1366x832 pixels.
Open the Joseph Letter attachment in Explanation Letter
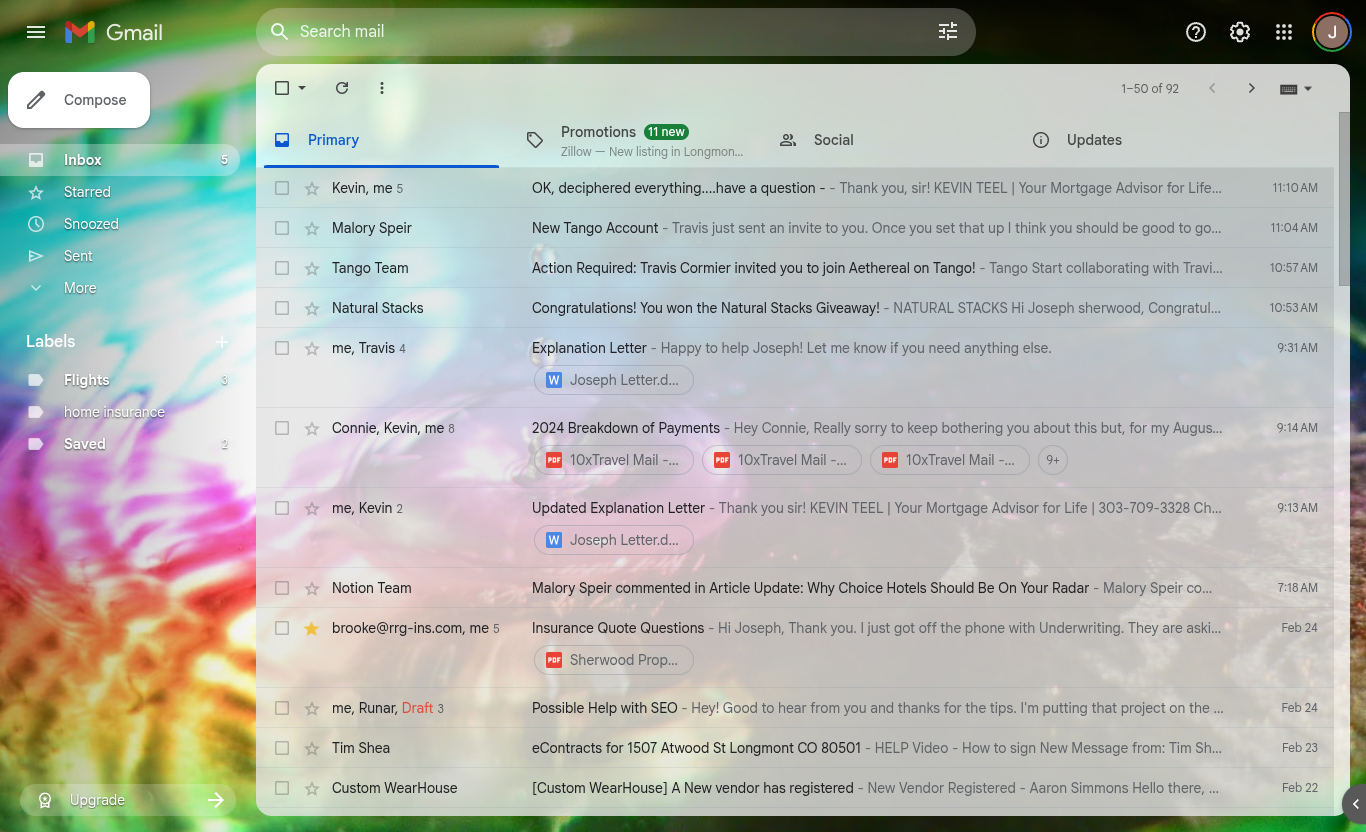pyautogui.click(x=614, y=380)
